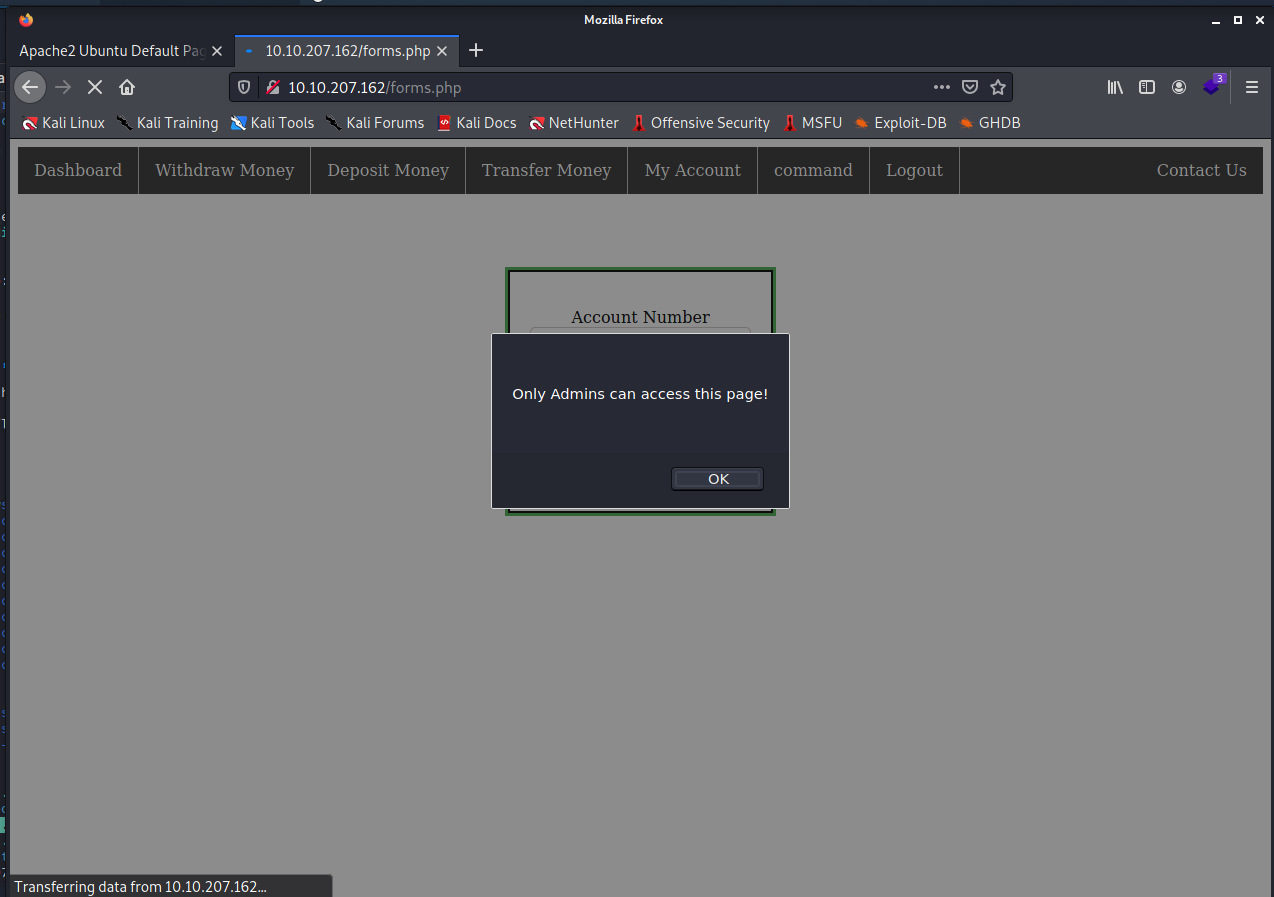The width and height of the screenshot is (1274, 897).
Task: Close the forms.php tab
Action: click(x=441, y=50)
